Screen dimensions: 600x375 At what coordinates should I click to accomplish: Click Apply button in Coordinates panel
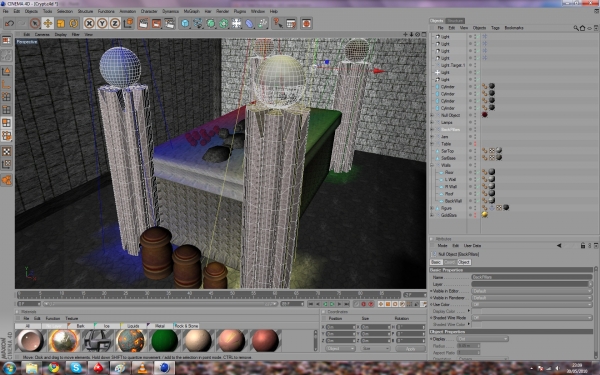coord(411,349)
